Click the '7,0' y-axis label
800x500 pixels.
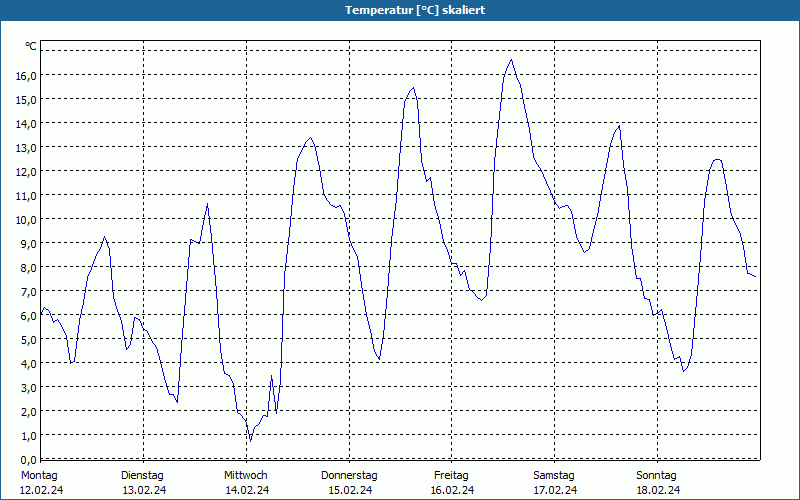tap(28, 291)
